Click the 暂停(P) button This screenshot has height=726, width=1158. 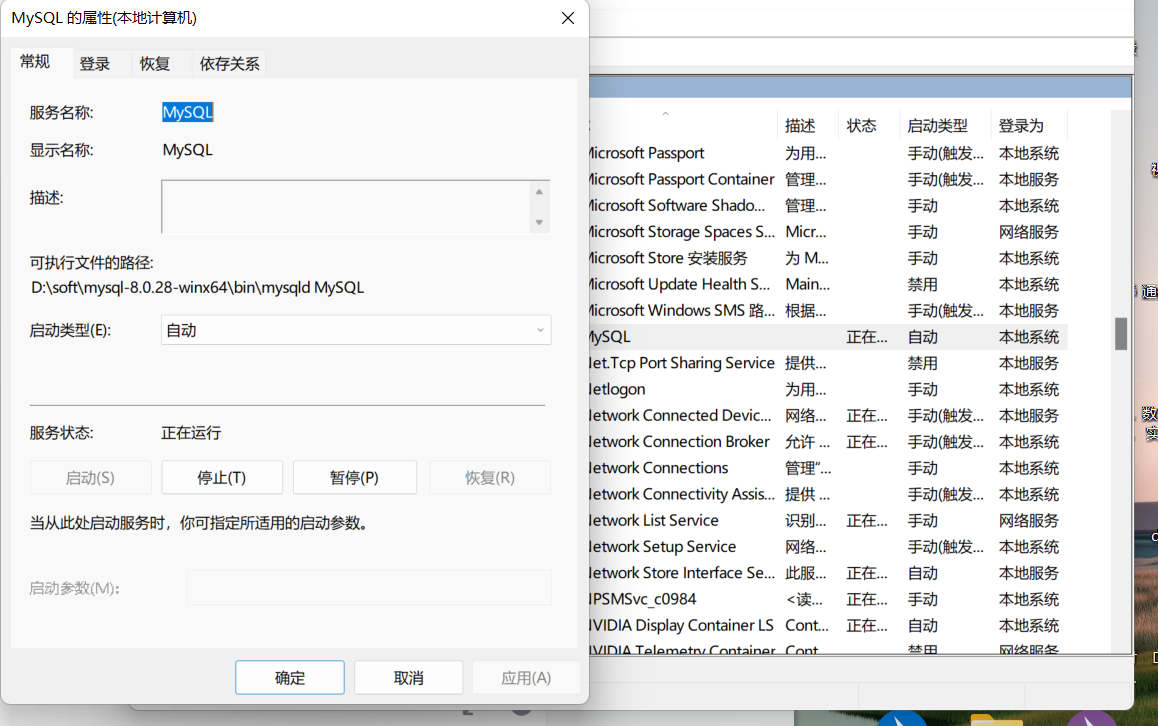point(354,478)
